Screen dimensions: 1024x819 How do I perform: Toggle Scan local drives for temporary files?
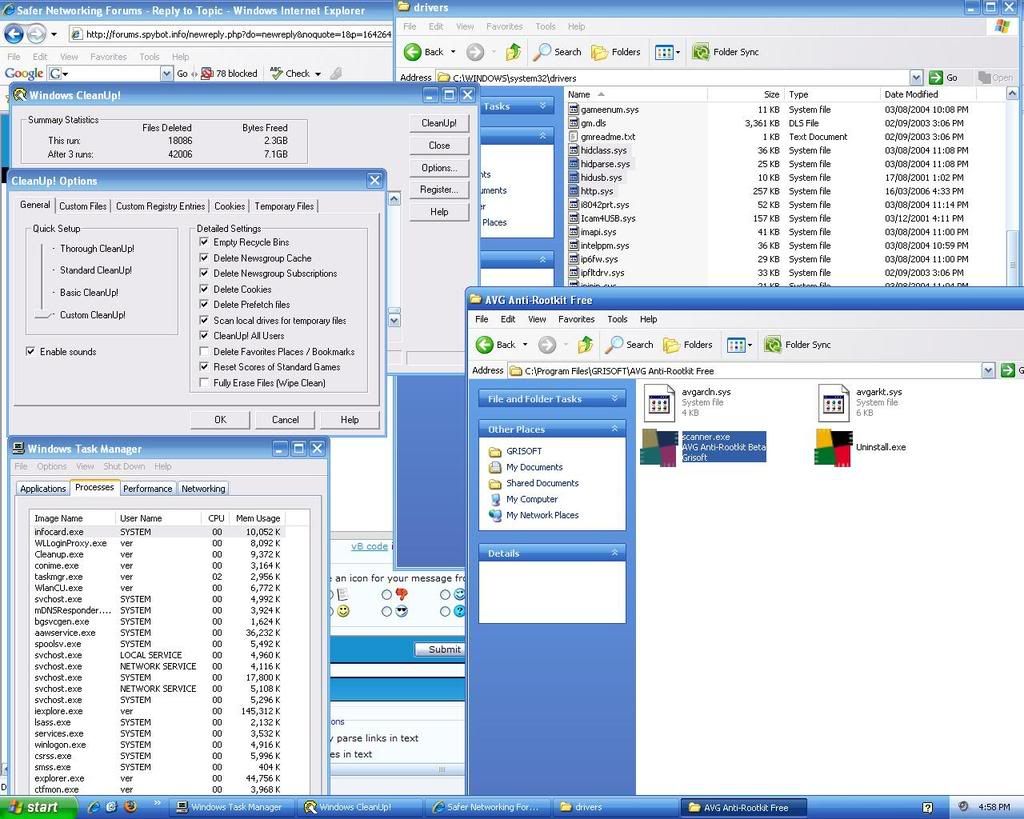[204, 320]
